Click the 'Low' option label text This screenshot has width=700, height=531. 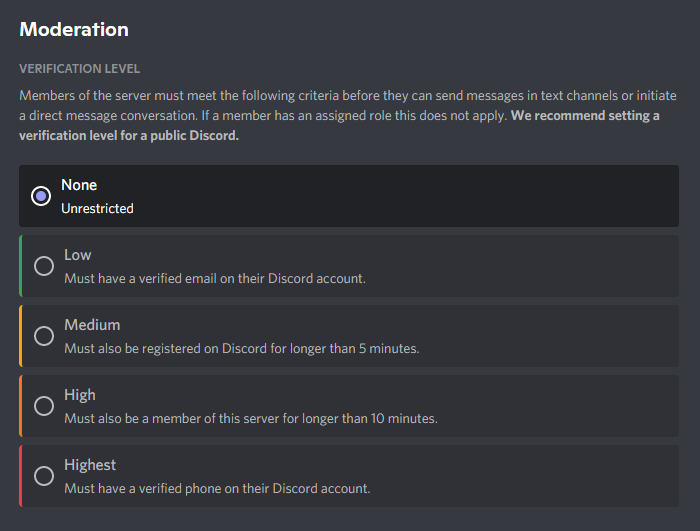pyautogui.click(x=78, y=255)
